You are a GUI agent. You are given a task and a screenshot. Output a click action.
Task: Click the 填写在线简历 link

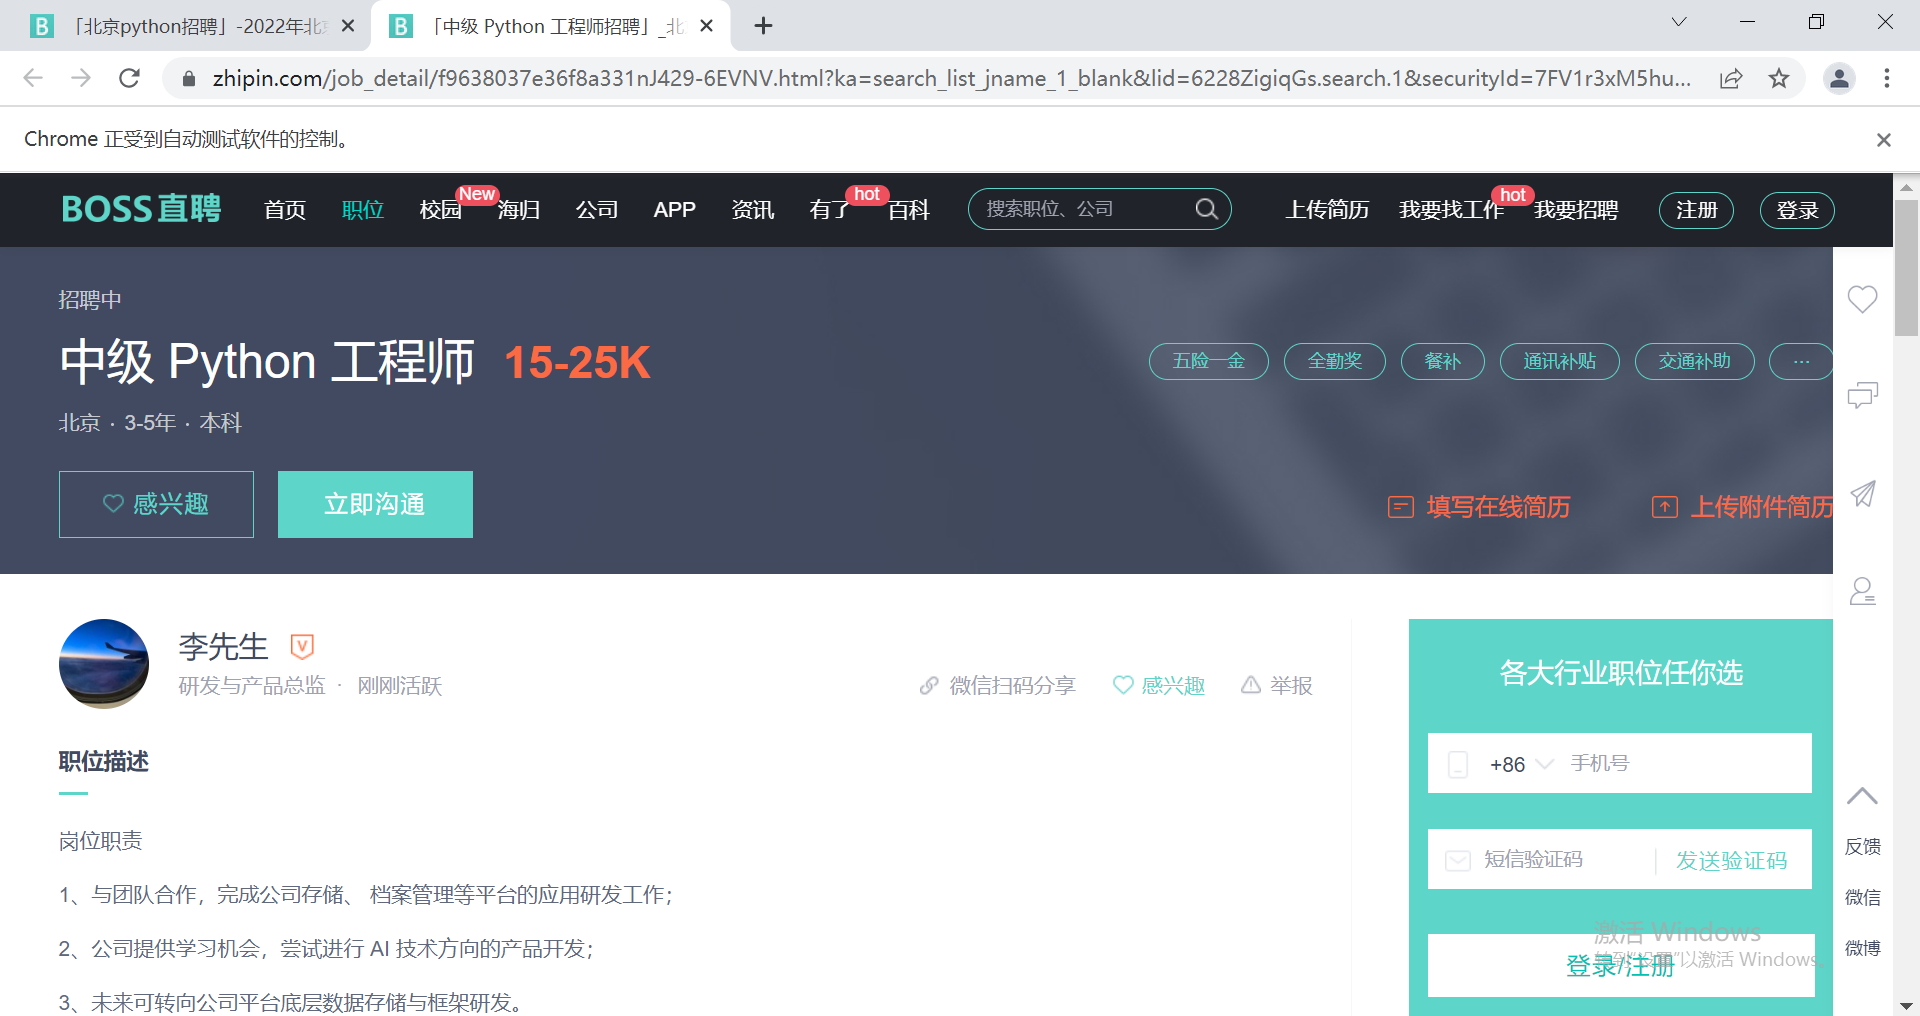pos(1479,507)
